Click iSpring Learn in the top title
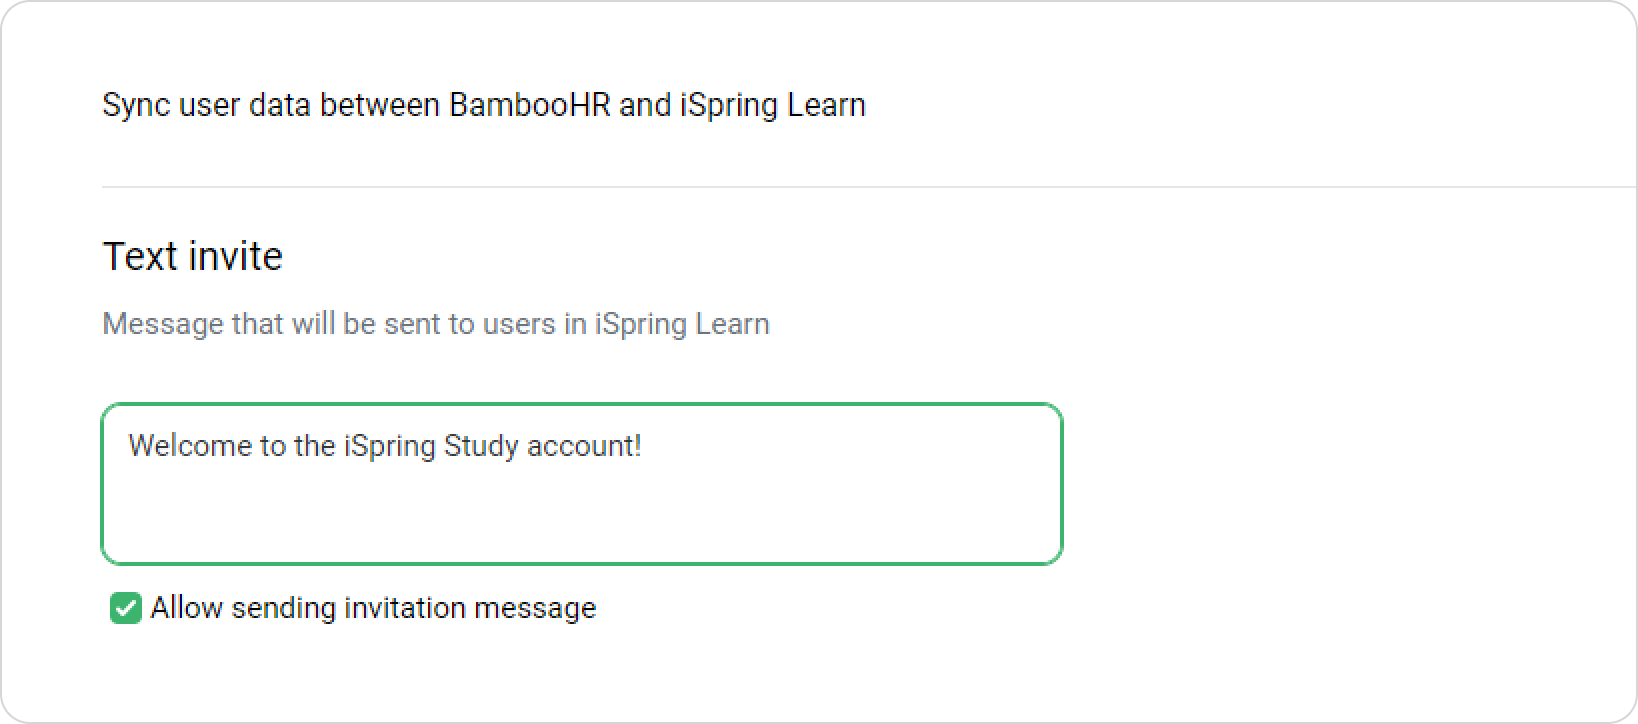This screenshot has height=724, width=1638. 773,105
